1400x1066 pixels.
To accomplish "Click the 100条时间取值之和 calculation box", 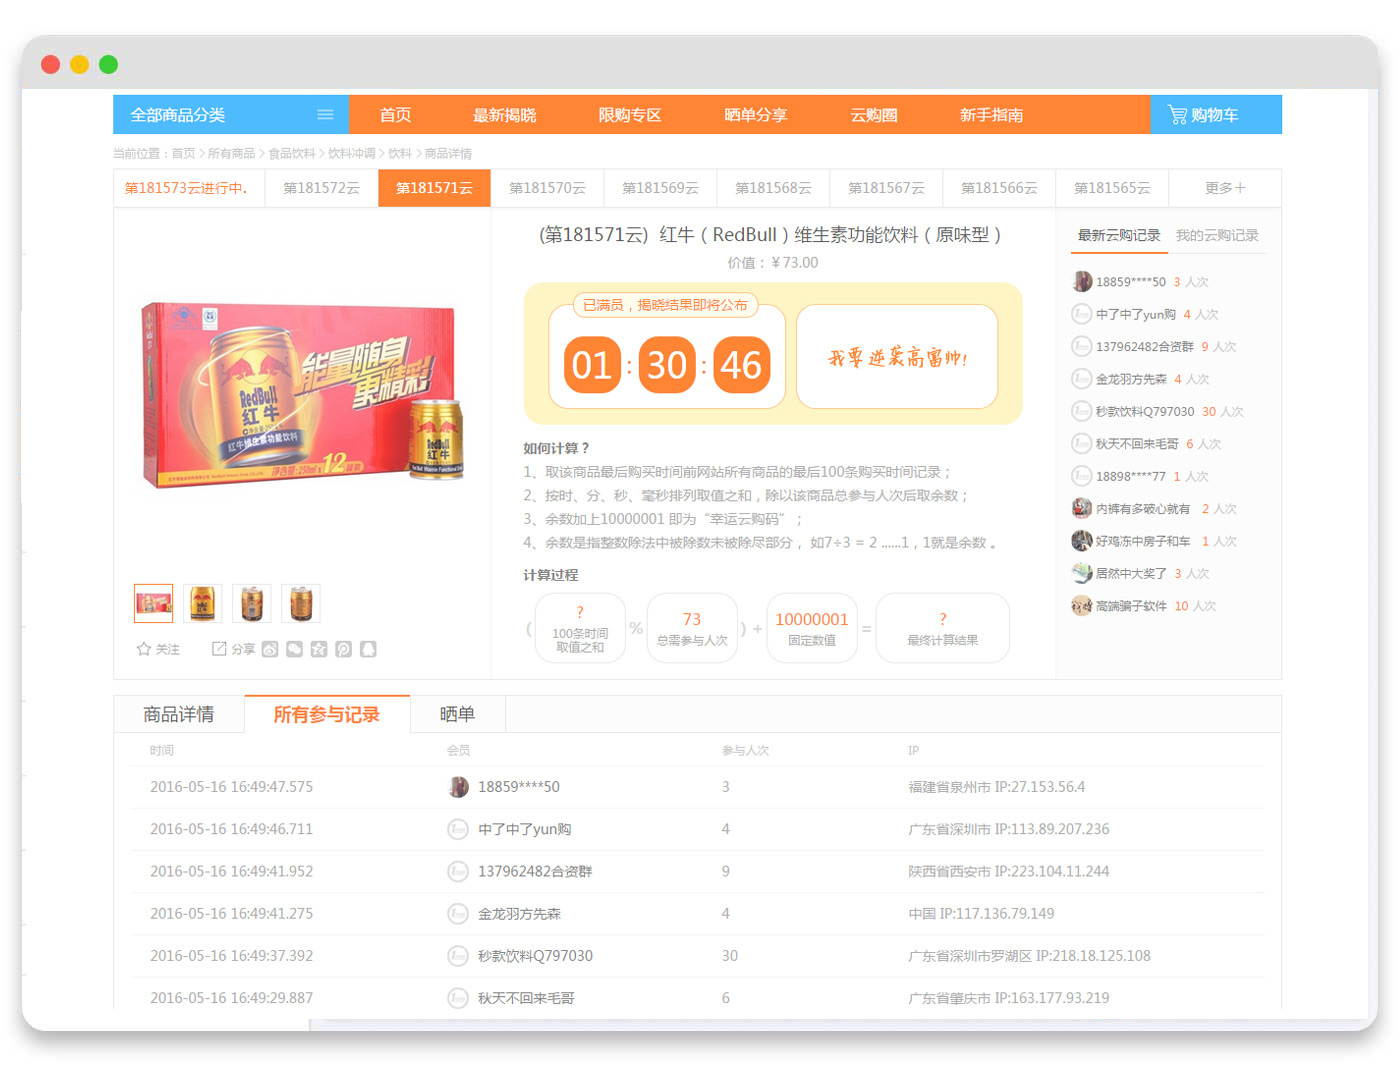I will (x=580, y=628).
